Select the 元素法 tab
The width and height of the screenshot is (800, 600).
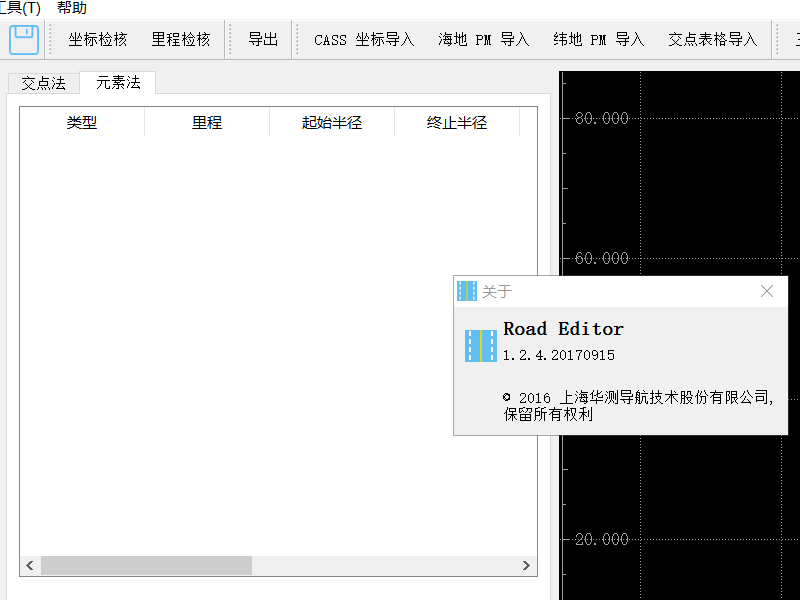tap(118, 83)
